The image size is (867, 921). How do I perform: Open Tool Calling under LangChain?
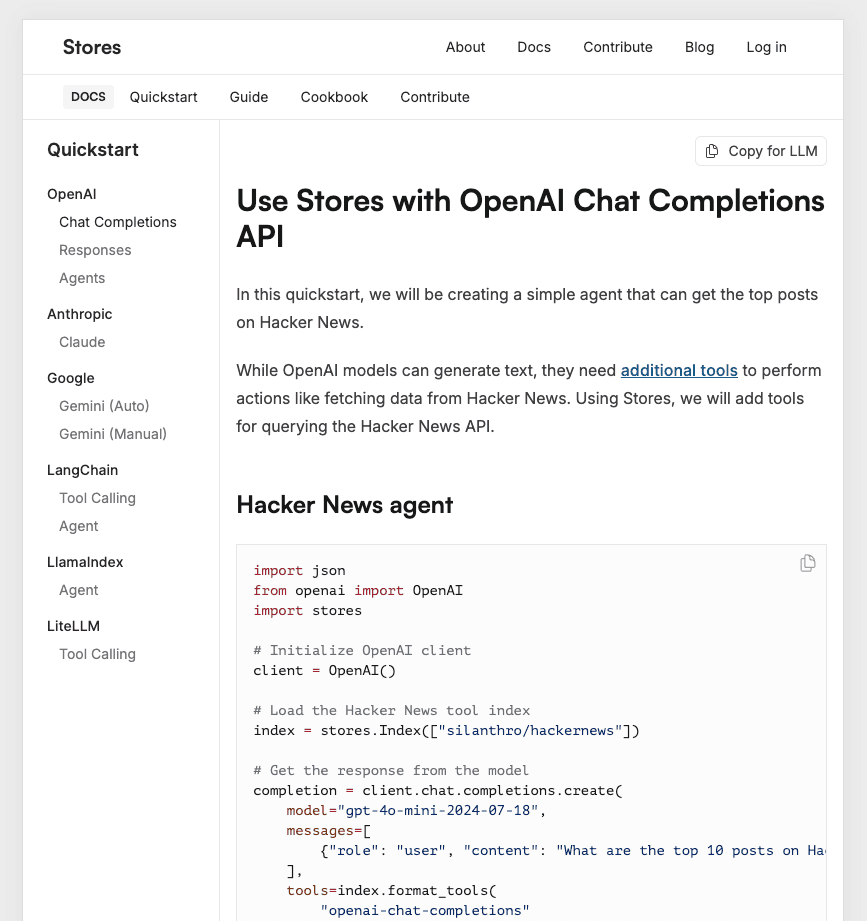coord(98,498)
